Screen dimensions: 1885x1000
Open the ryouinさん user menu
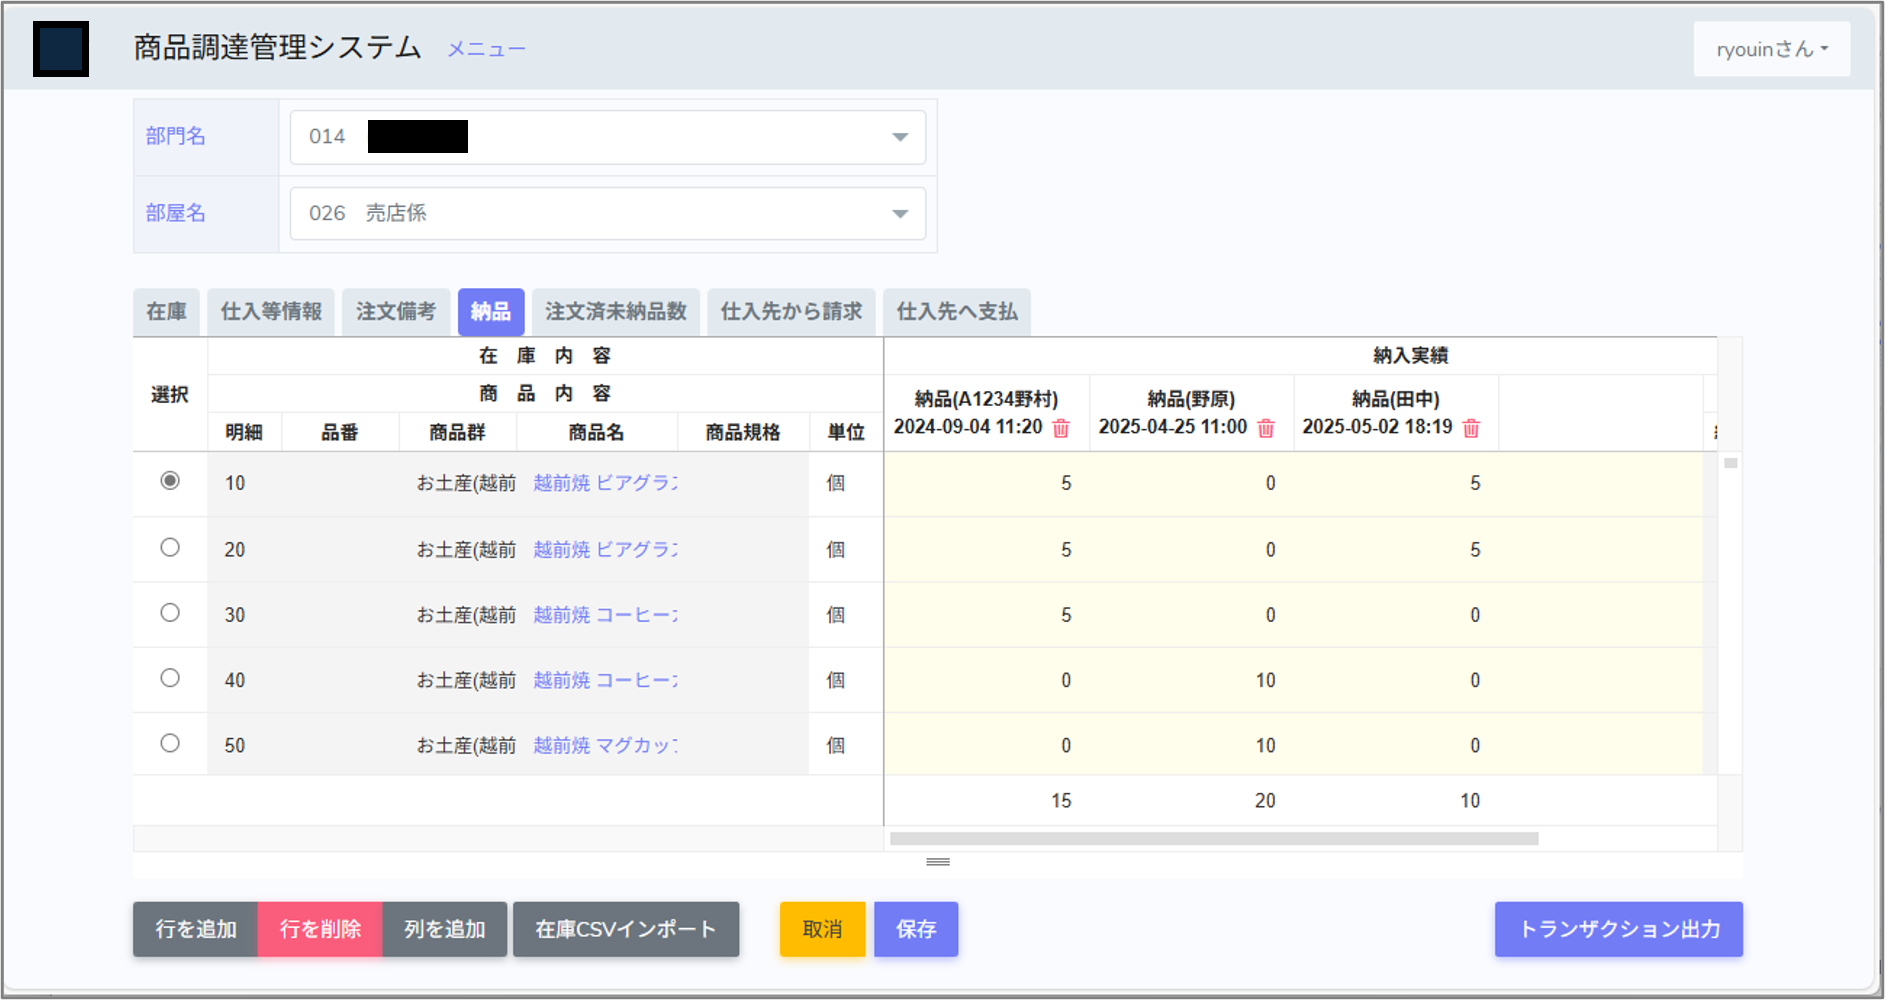(1771, 49)
